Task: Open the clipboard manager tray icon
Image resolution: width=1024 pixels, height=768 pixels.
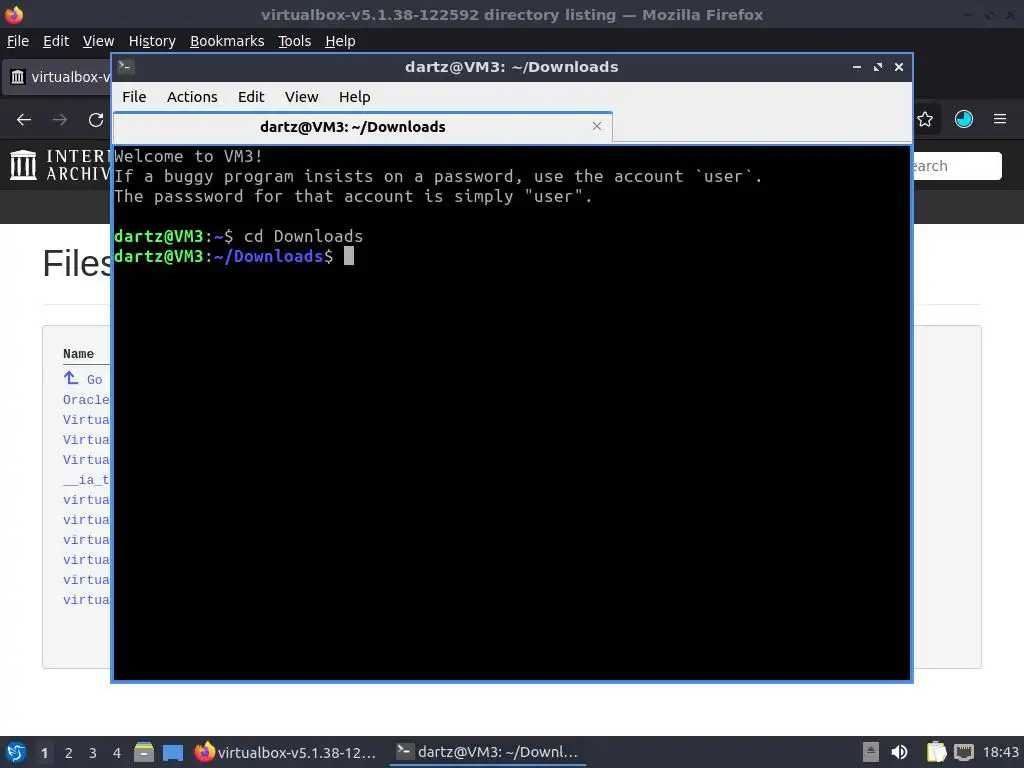Action: point(936,752)
